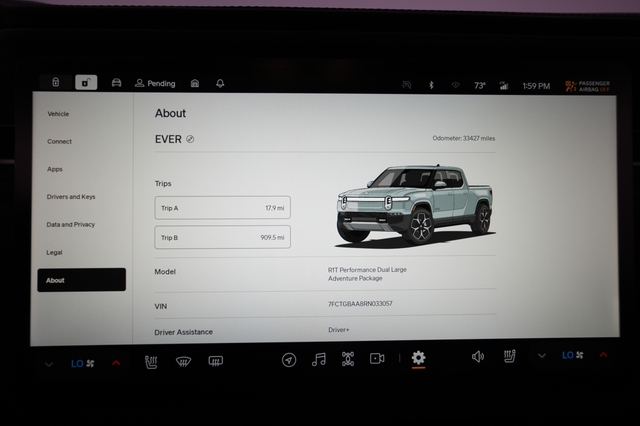This screenshot has height=426, width=640.
Task: Tap the Wi-Fi status icon
Action: (456, 85)
